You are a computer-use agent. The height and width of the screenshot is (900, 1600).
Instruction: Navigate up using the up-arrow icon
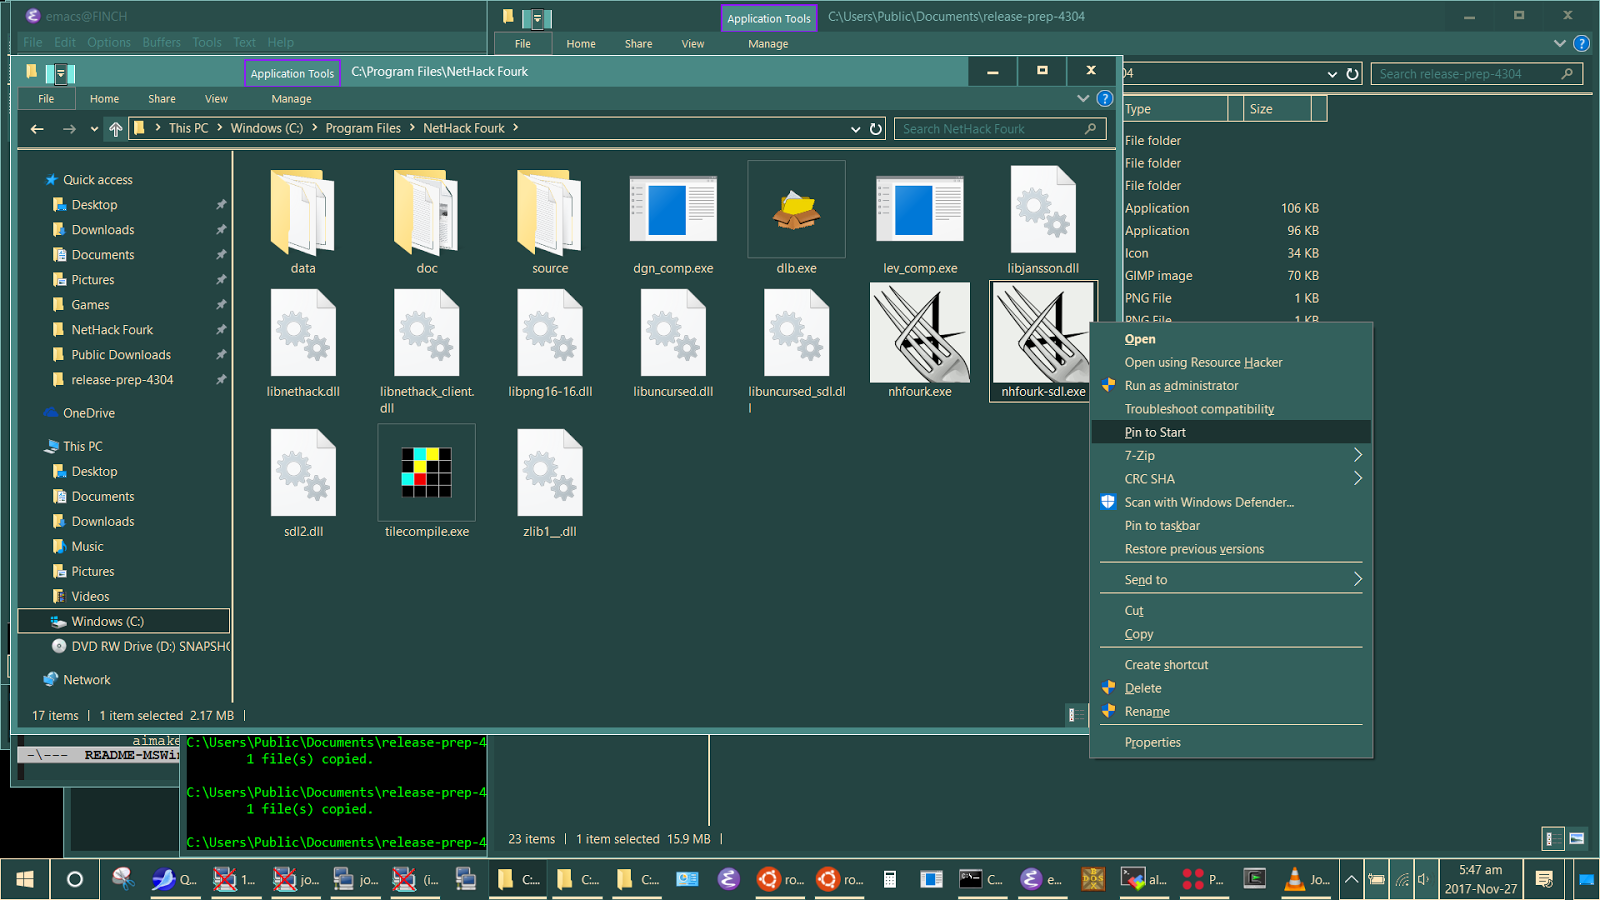pos(115,128)
